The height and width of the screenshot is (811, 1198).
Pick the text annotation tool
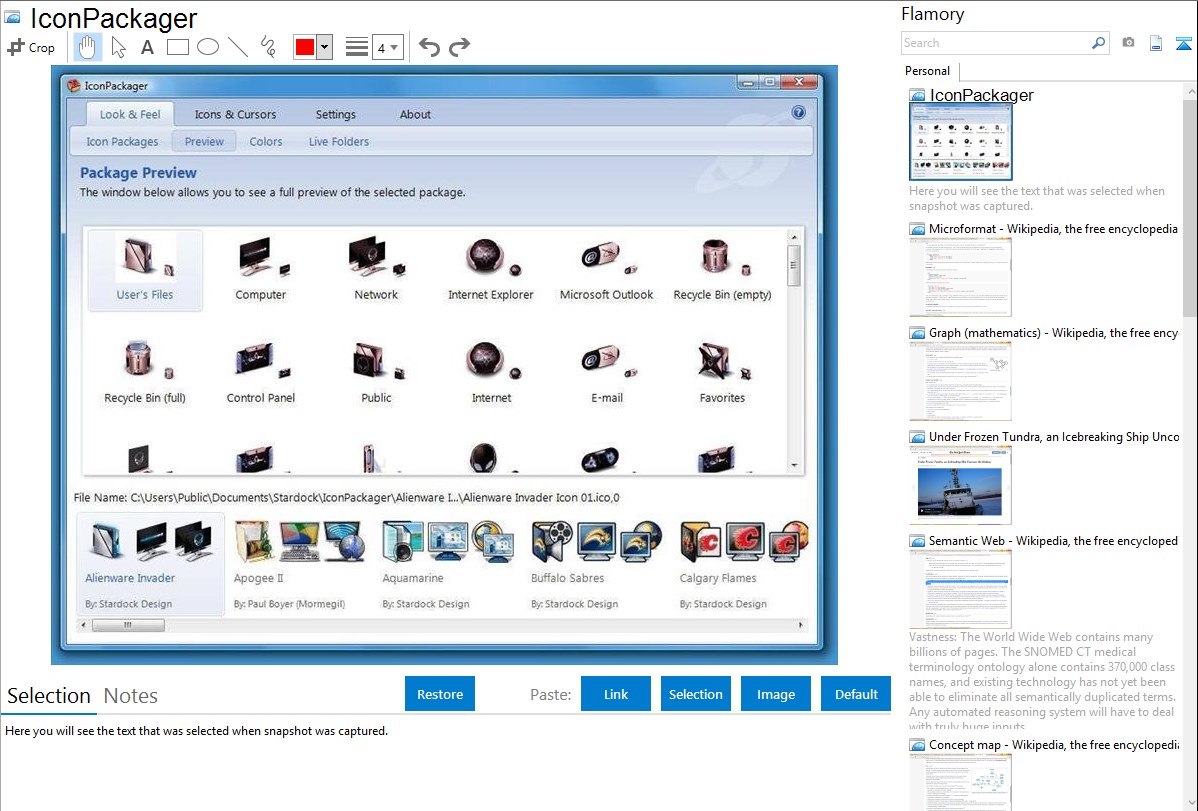(x=147, y=47)
